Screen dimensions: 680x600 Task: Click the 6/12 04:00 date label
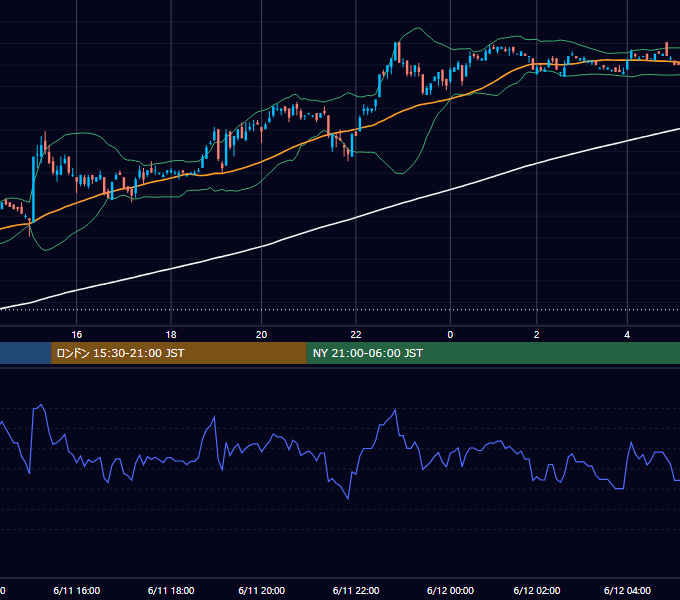[627, 590]
